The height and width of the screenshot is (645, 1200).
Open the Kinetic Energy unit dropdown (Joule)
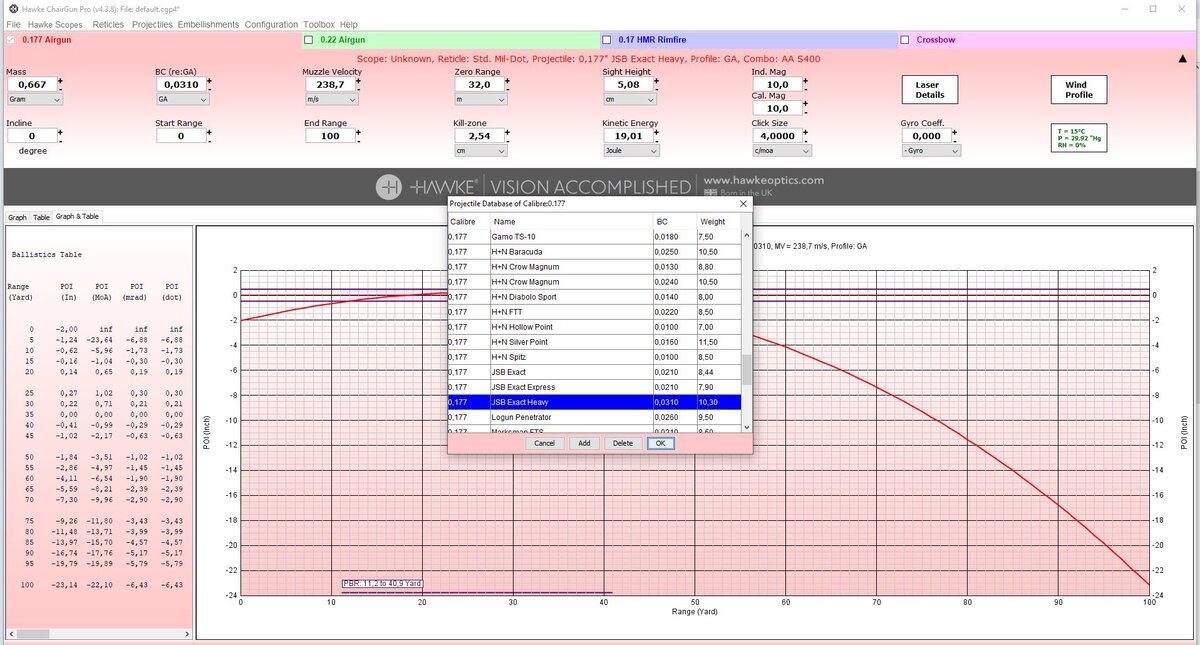(x=629, y=150)
